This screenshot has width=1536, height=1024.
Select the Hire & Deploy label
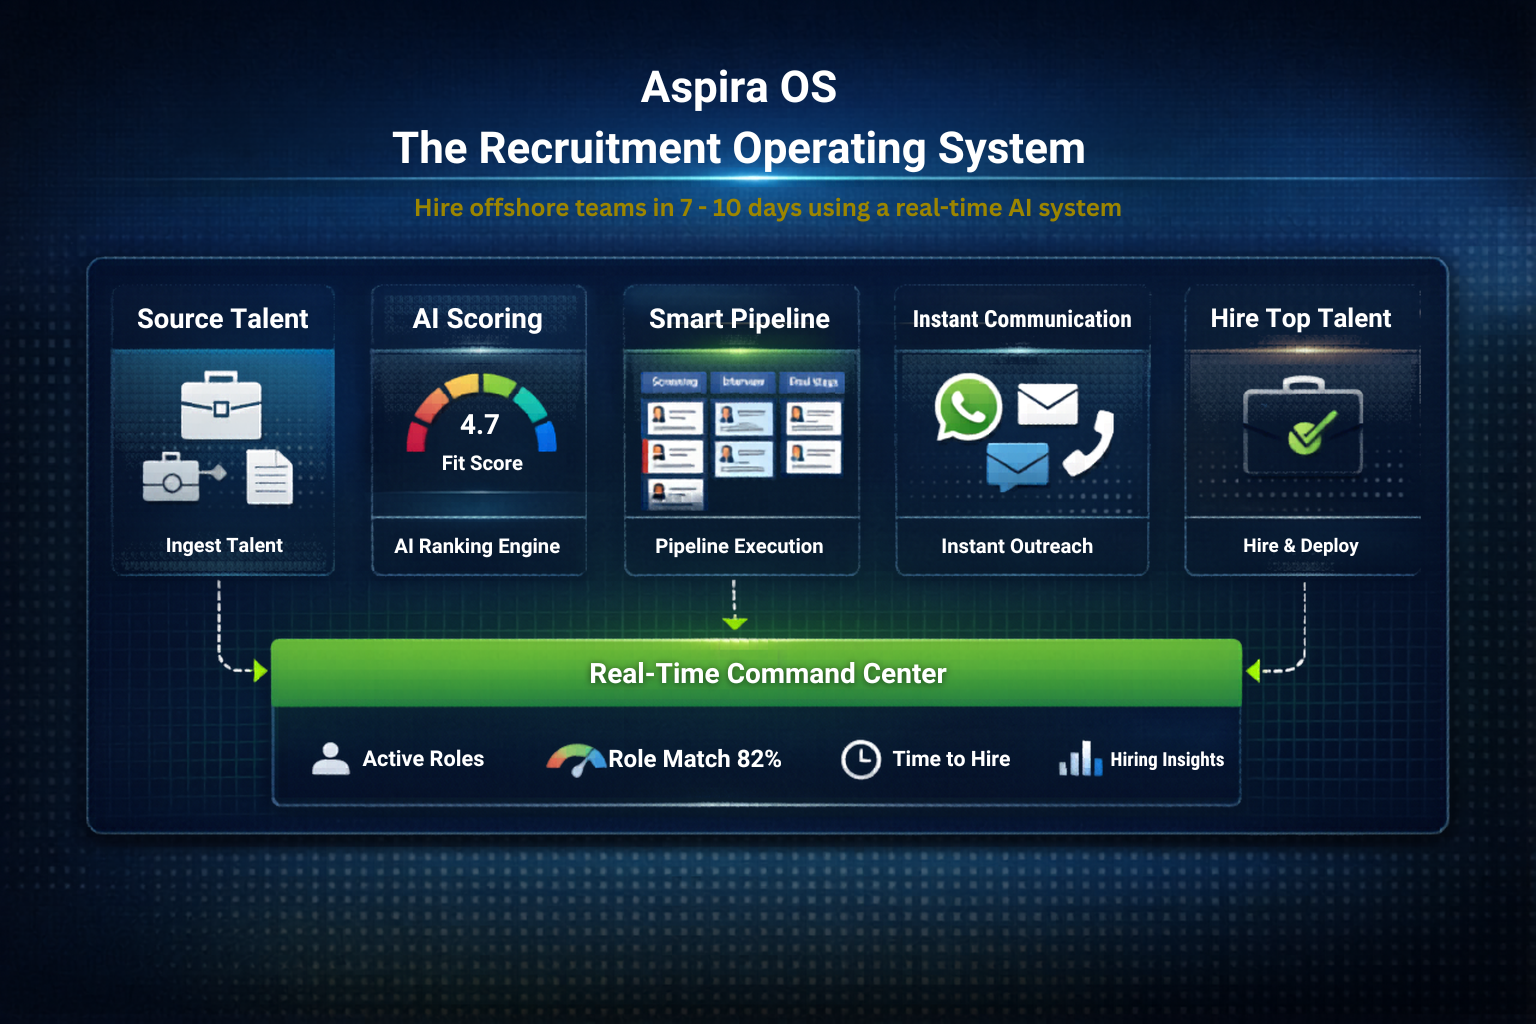(x=1301, y=545)
